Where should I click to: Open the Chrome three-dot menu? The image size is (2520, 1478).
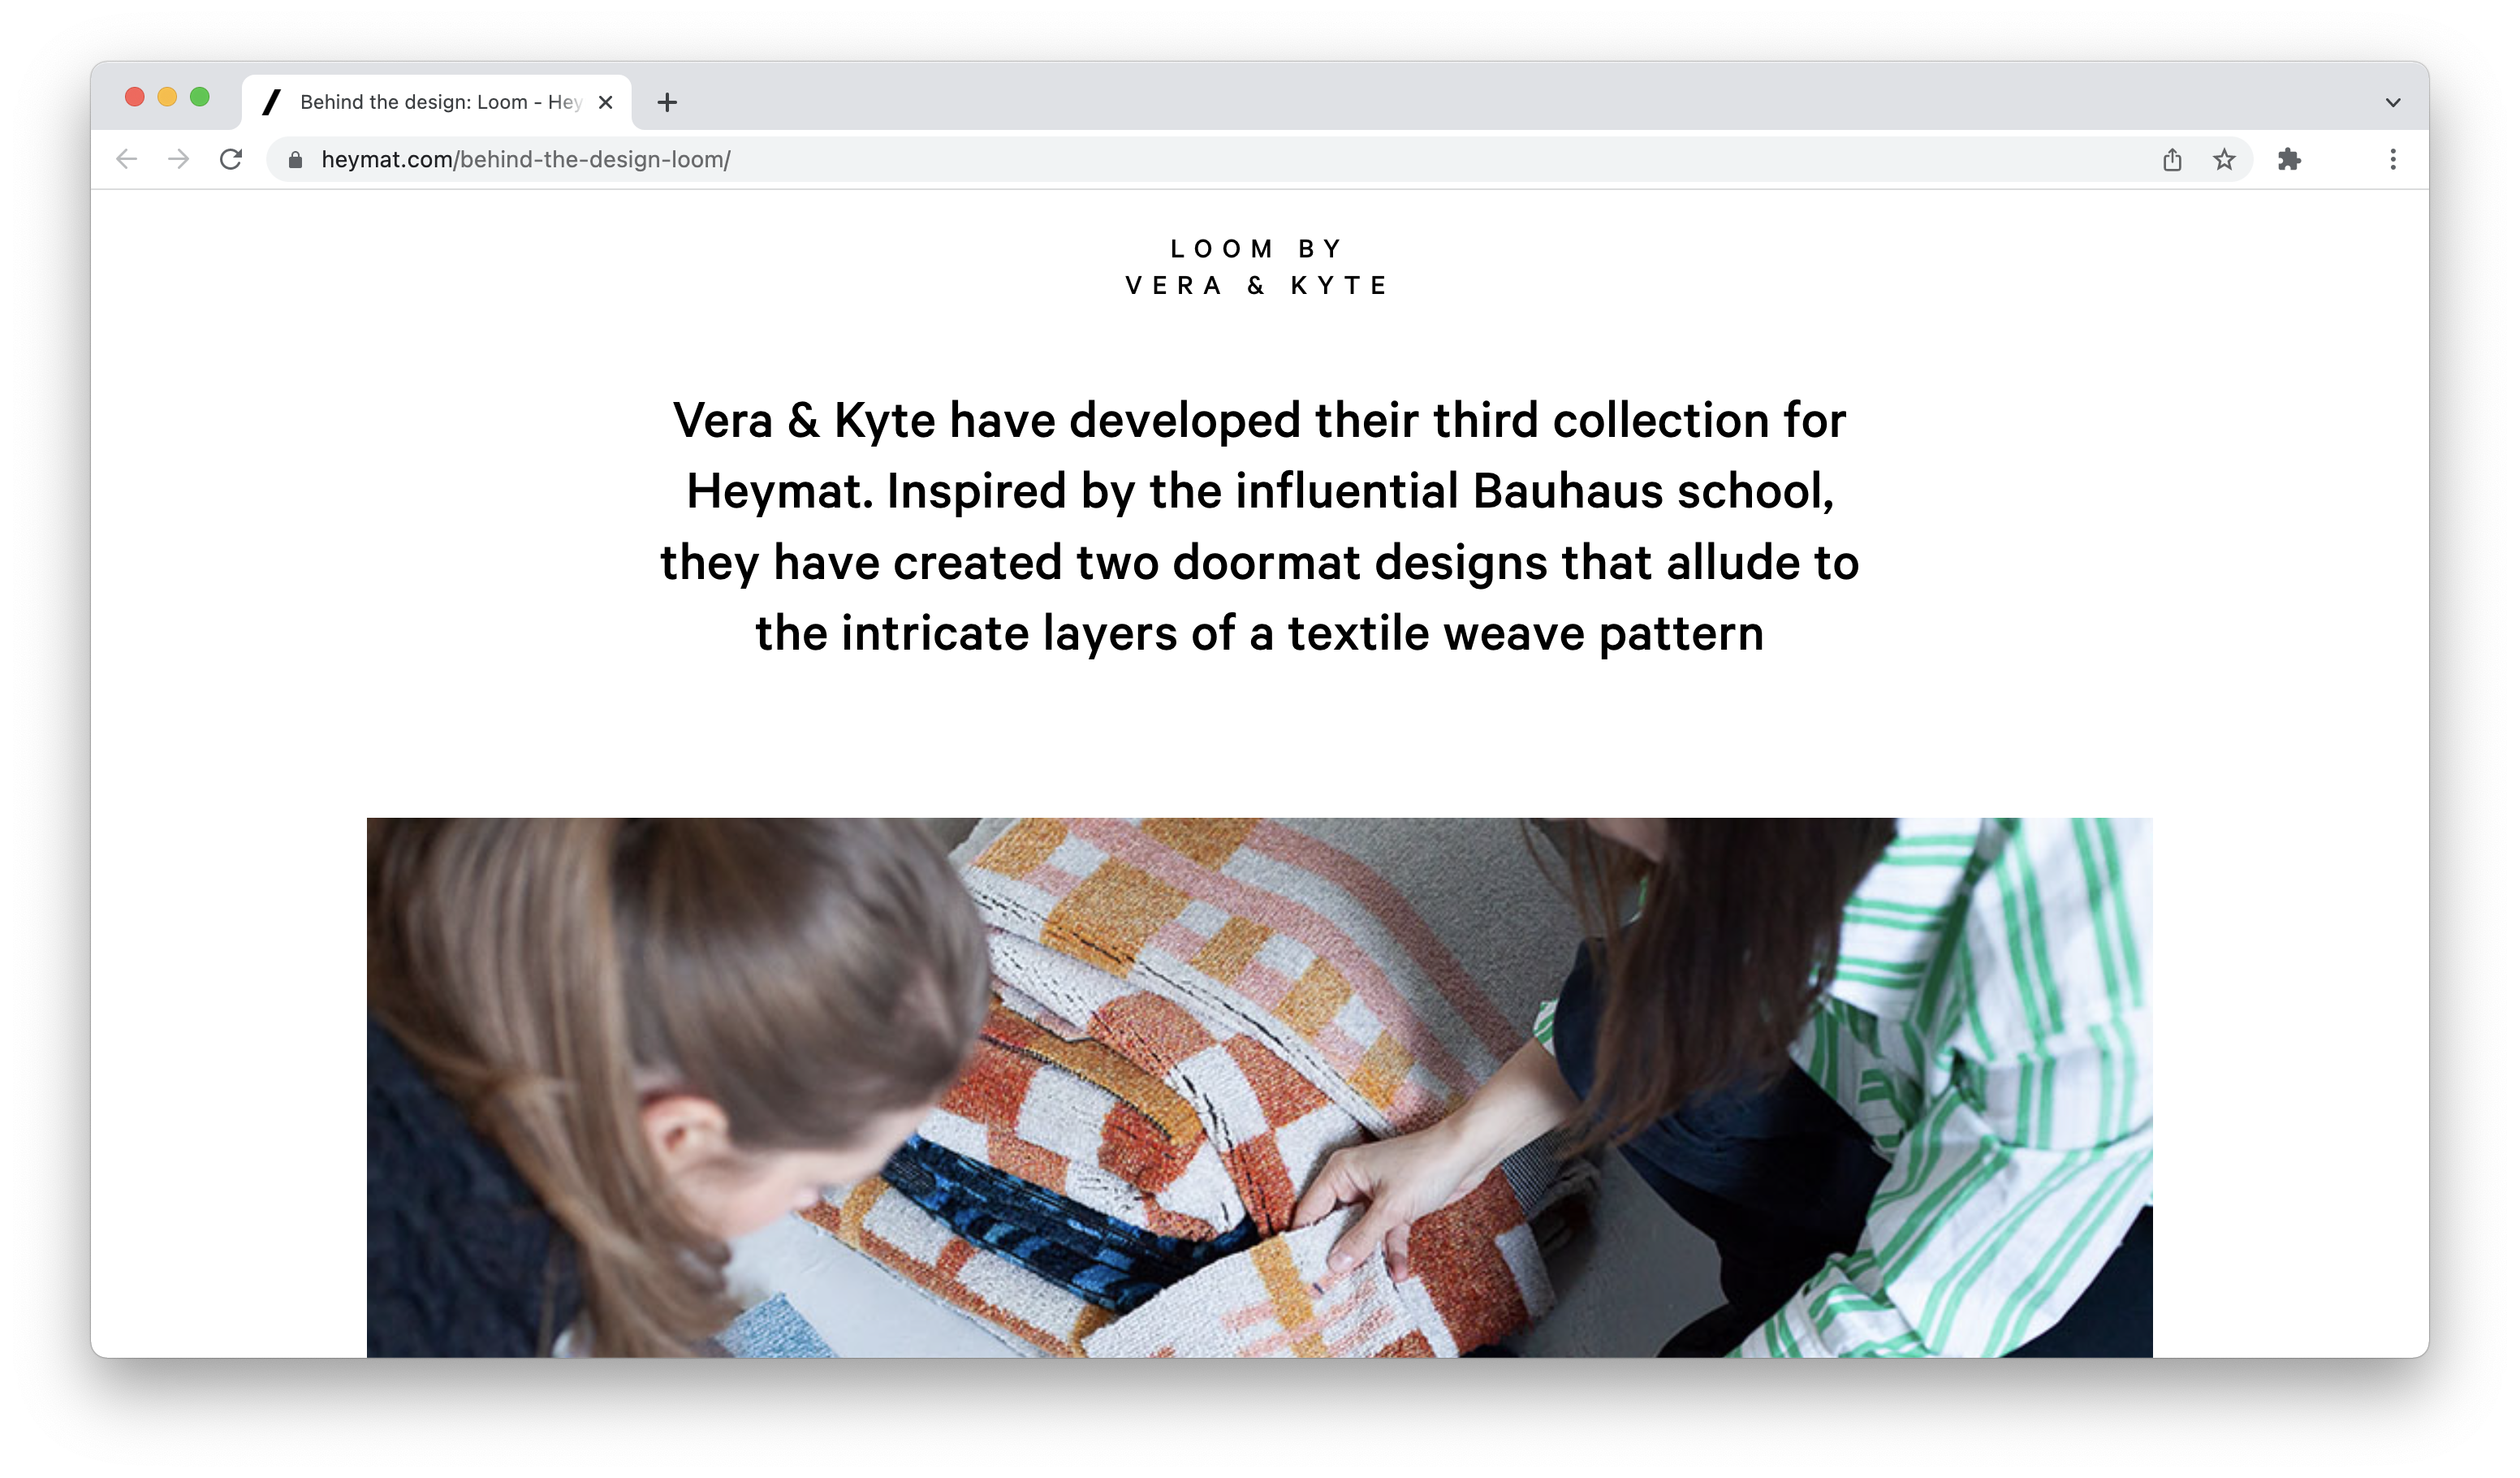[2393, 160]
